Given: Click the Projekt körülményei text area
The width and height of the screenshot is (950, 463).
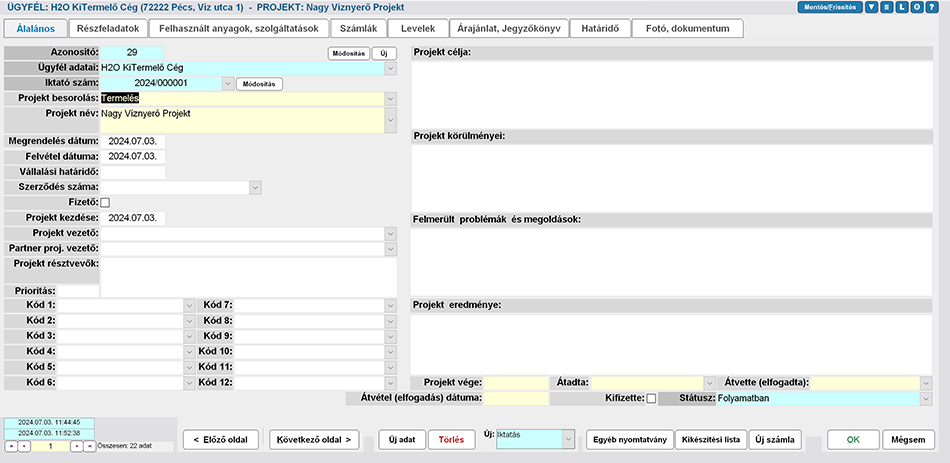Looking at the screenshot, I should 671,178.
